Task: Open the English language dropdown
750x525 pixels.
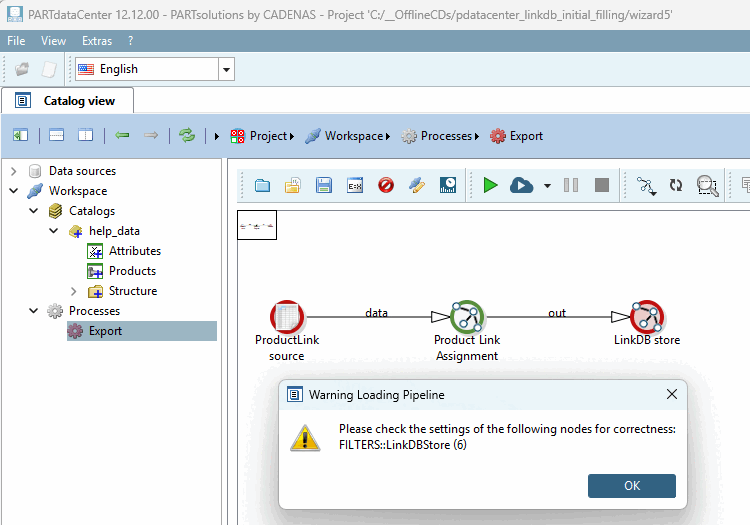Action: pos(226,70)
